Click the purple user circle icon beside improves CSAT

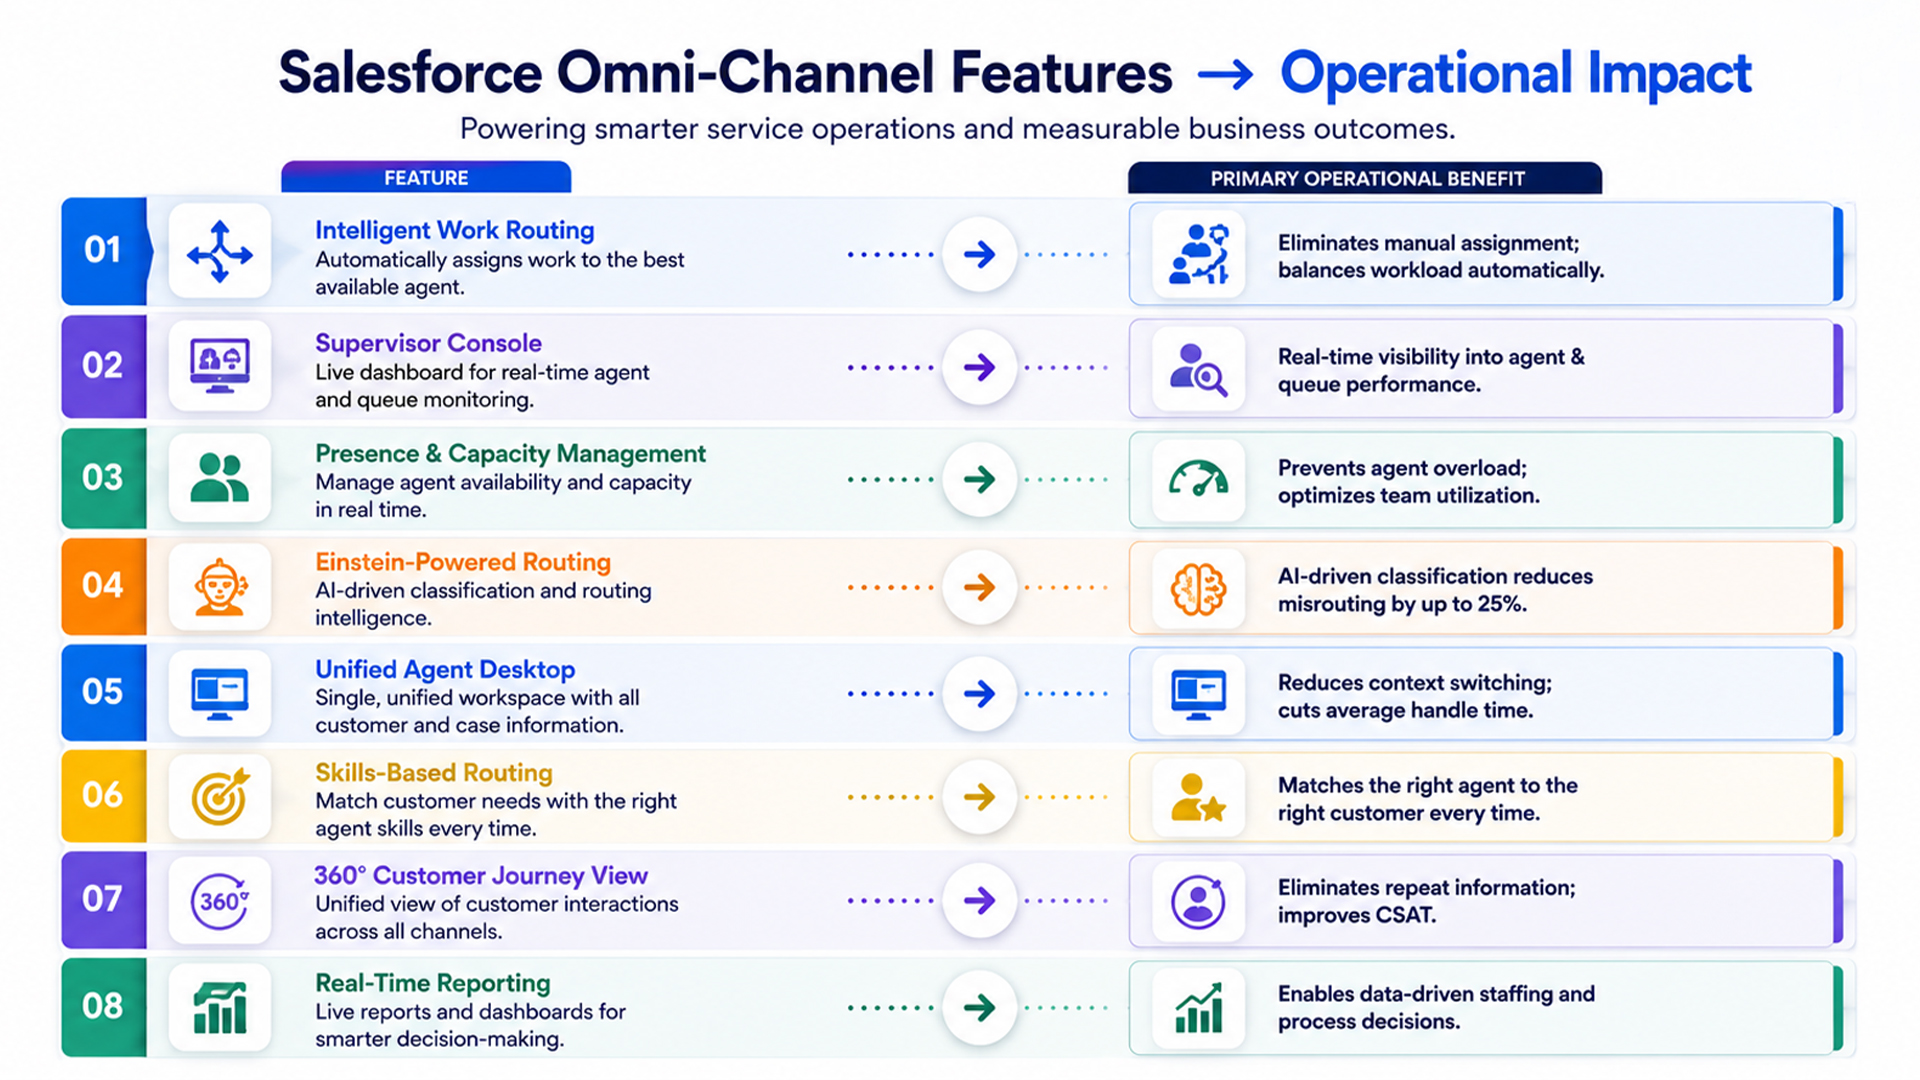tap(1198, 902)
